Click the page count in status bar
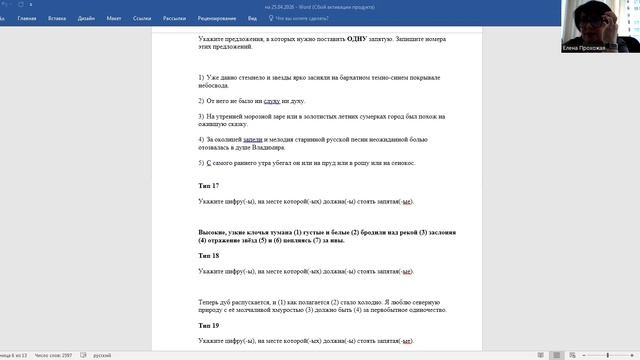640x360 pixels. tap(13, 356)
